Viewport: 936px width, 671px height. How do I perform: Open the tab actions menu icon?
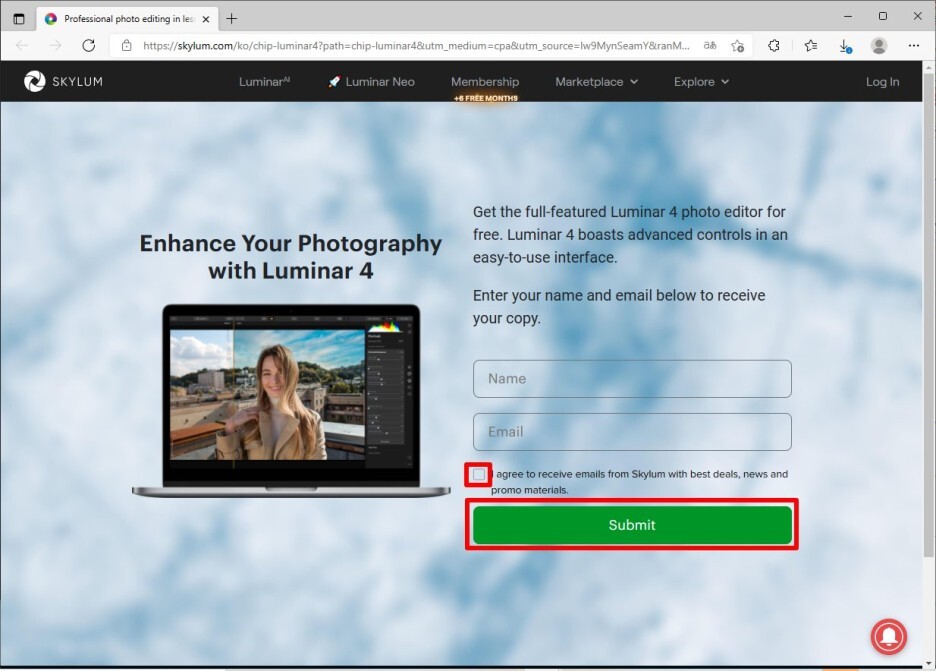click(19, 19)
